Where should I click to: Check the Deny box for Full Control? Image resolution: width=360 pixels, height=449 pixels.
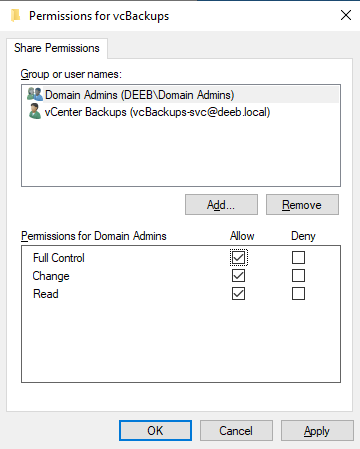298,258
